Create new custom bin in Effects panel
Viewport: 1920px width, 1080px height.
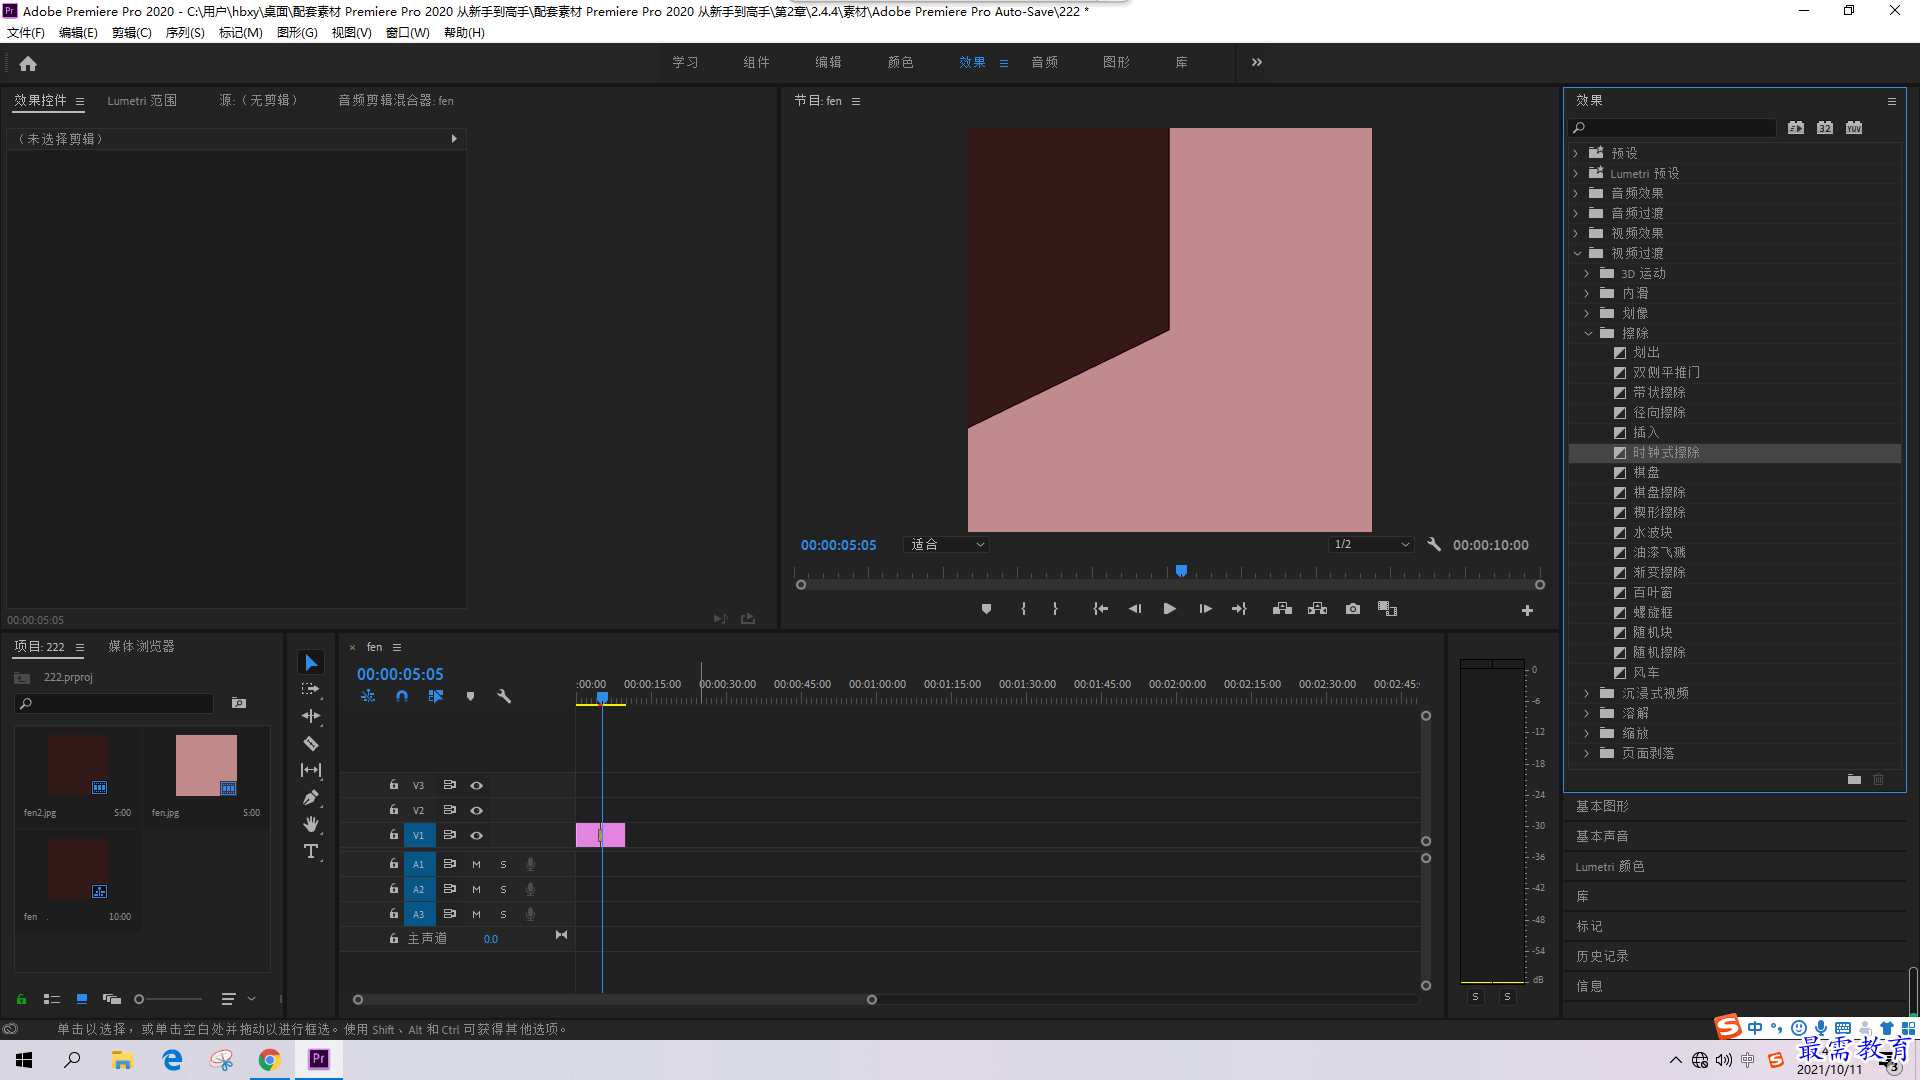pos(1854,779)
